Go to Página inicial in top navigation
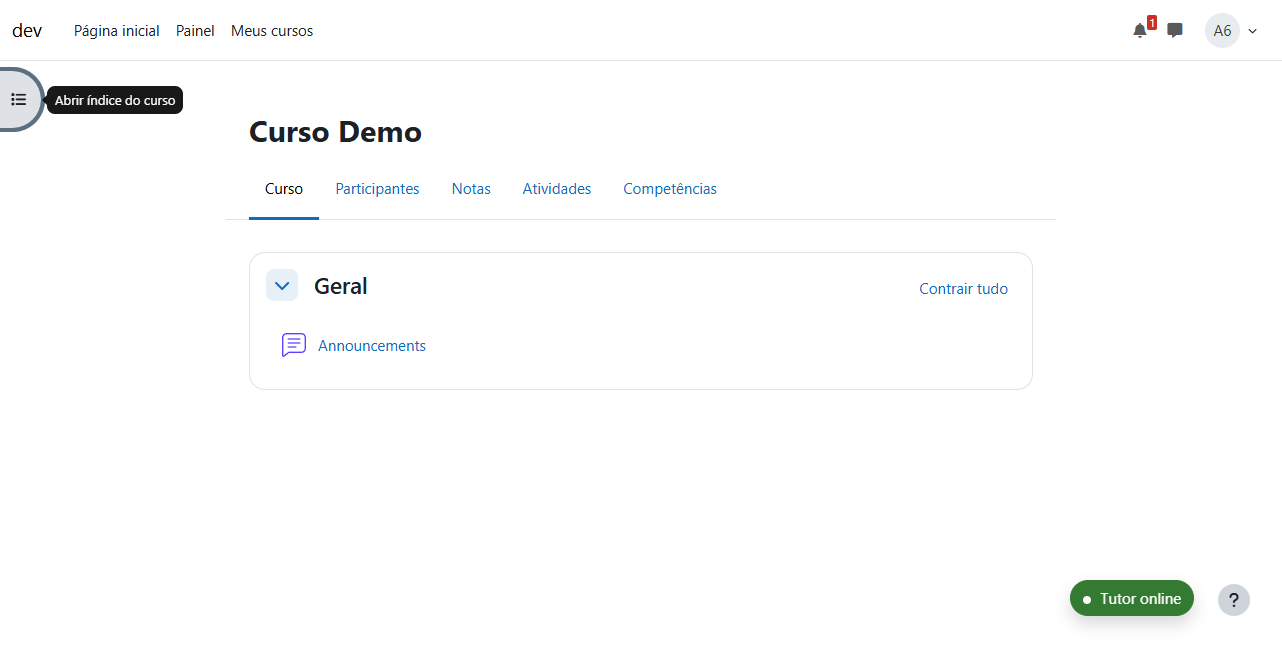The width and height of the screenshot is (1282, 648). tap(117, 31)
